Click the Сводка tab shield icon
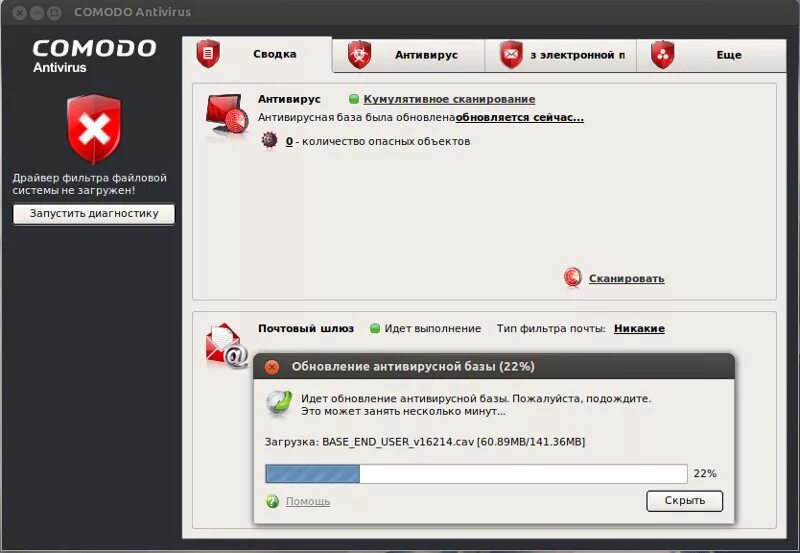The image size is (800, 553). pos(208,54)
